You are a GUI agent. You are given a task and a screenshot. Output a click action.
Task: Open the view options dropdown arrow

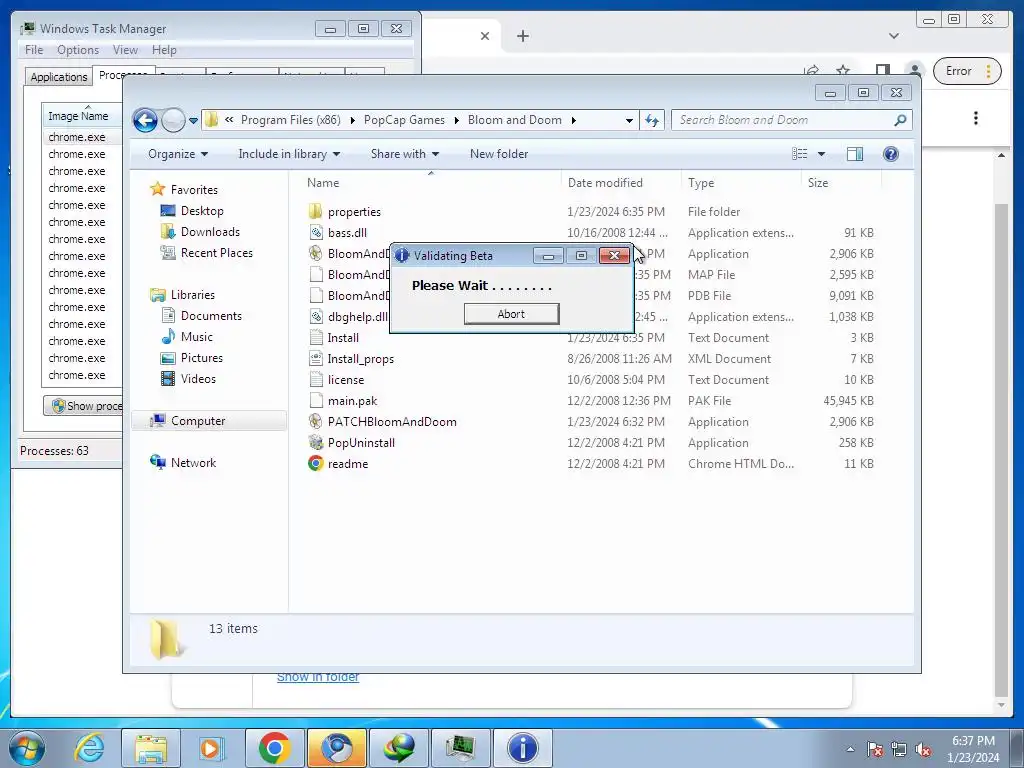point(822,154)
